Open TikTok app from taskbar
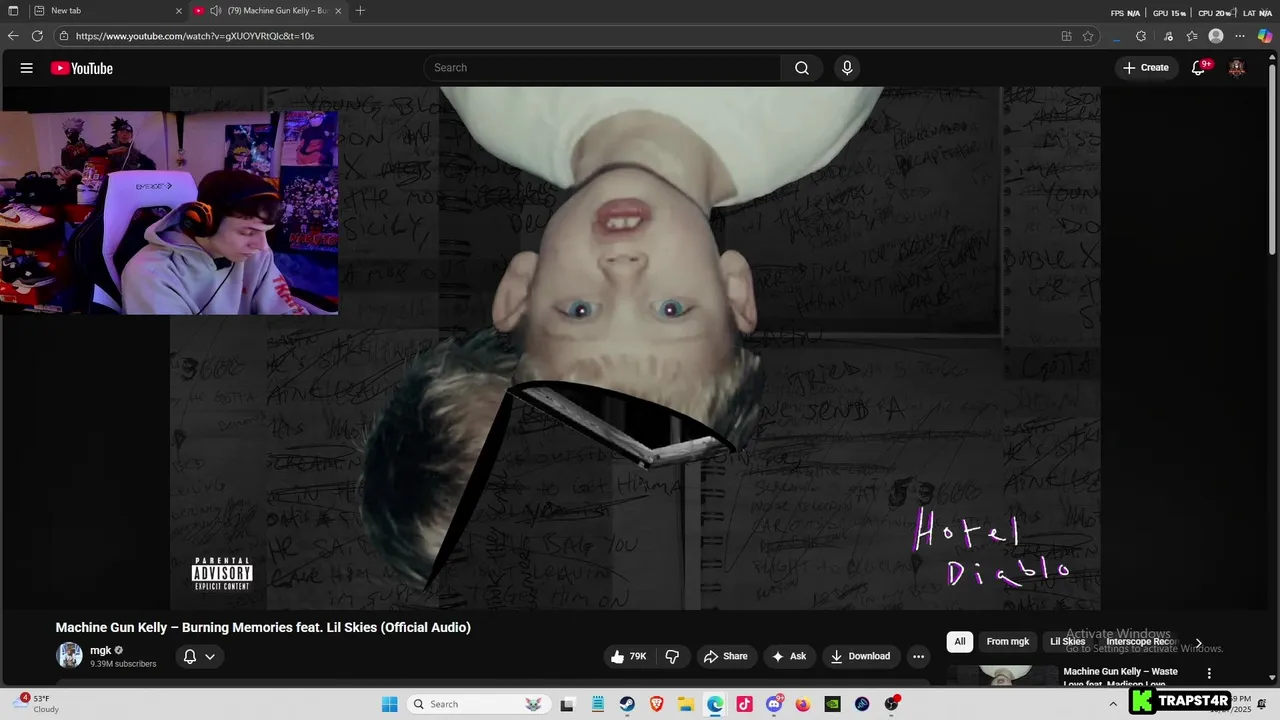The width and height of the screenshot is (1280, 720). 744,704
